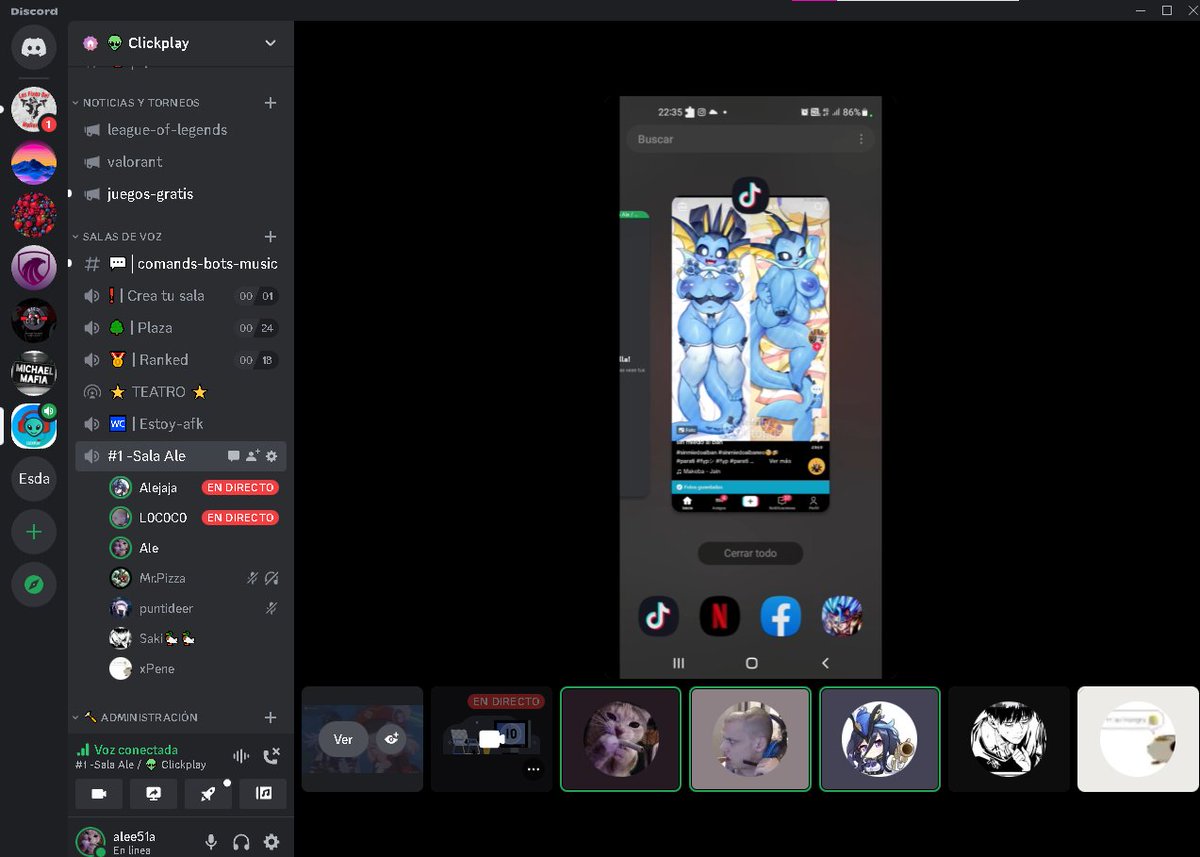This screenshot has width=1200, height=857.
Task: Collapse the Administración category
Action: point(141,717)
